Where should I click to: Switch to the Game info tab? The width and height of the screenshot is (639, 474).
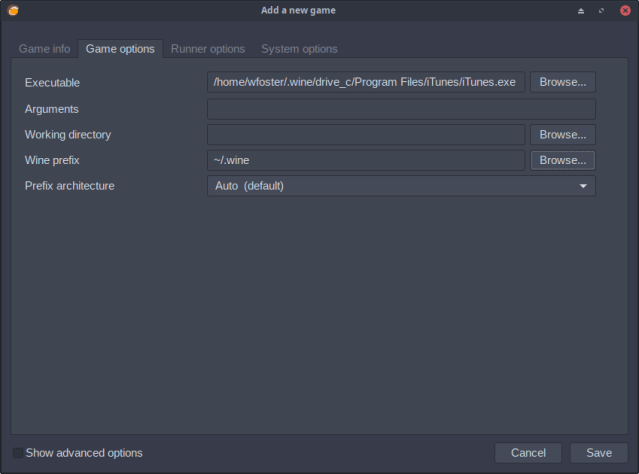pos(44,48)
